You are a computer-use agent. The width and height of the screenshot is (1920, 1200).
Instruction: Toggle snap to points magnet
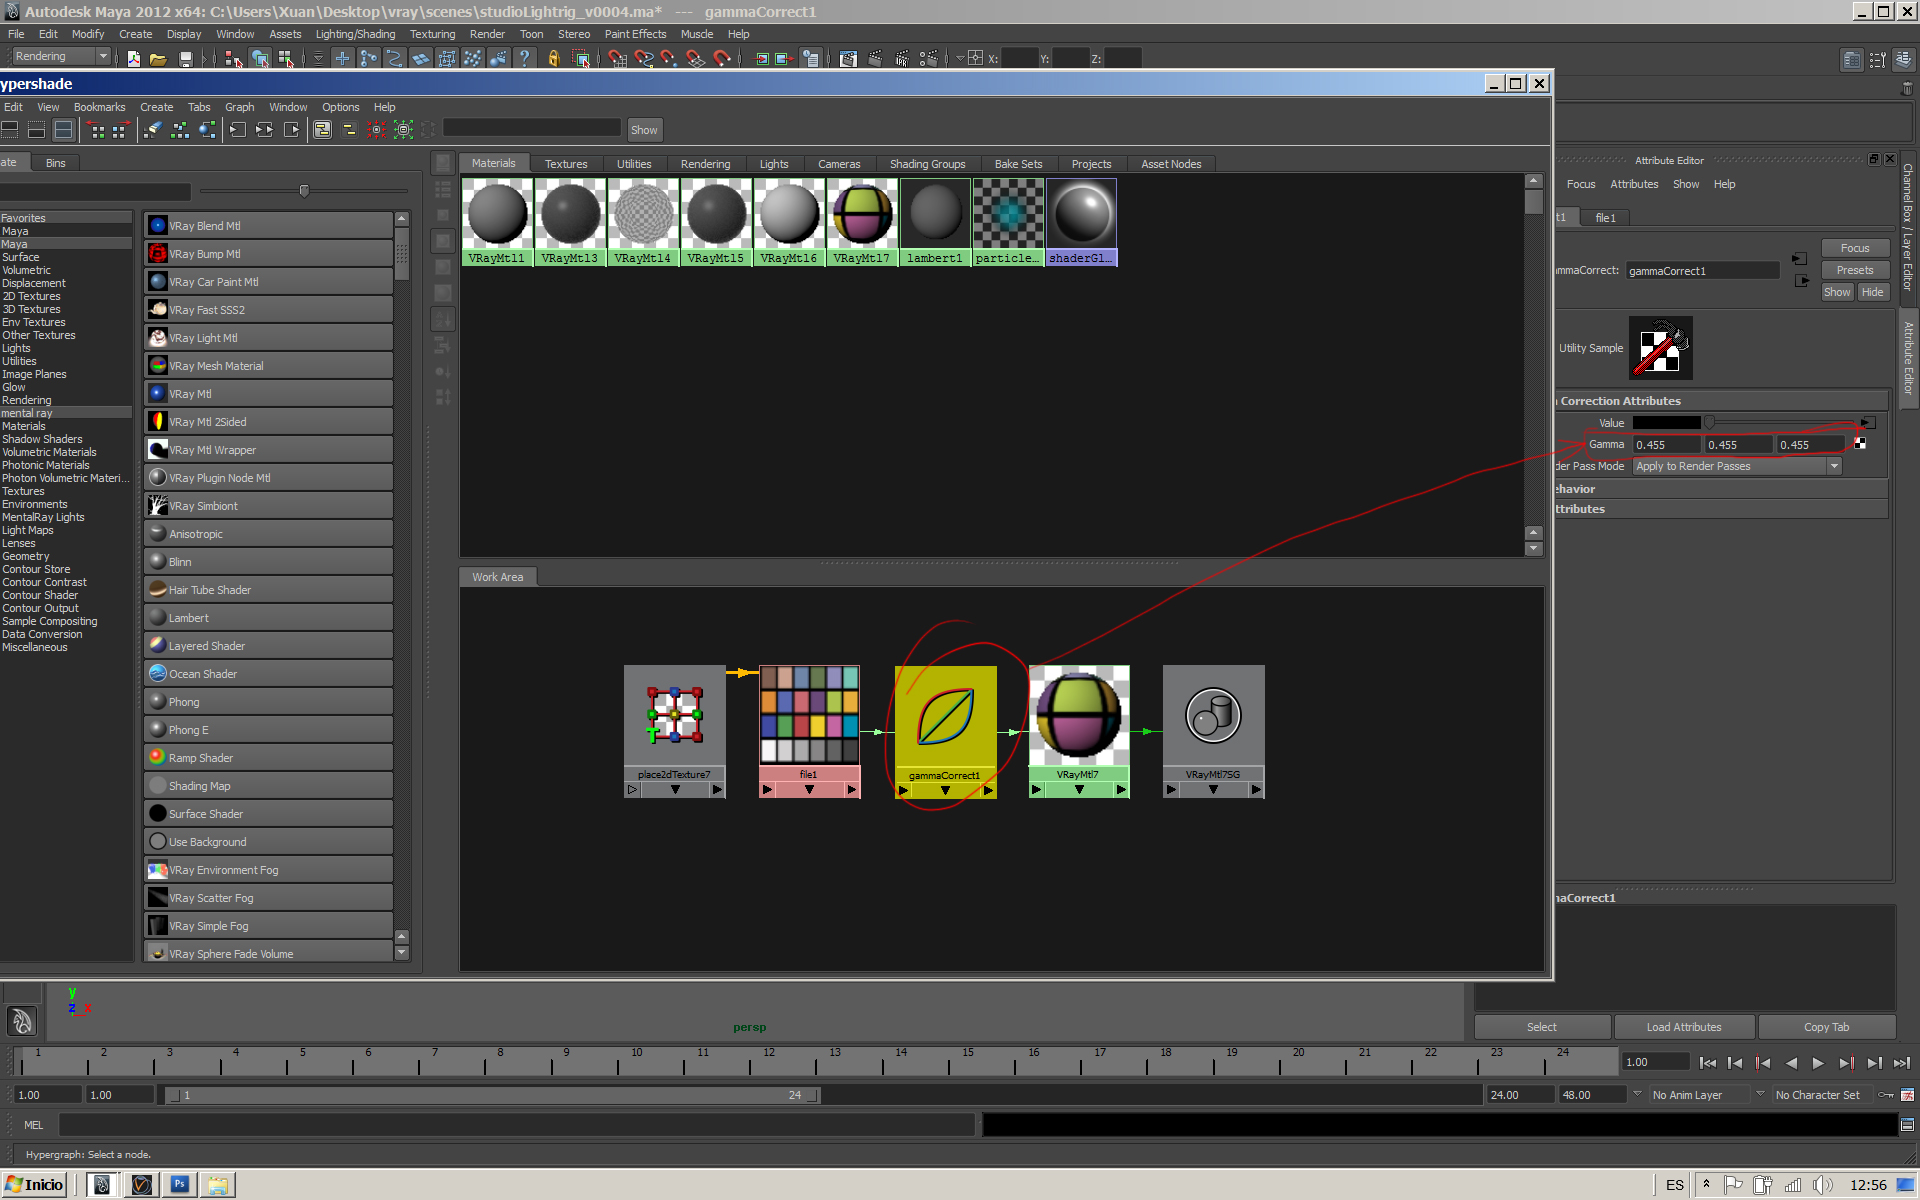pos(669,59)
